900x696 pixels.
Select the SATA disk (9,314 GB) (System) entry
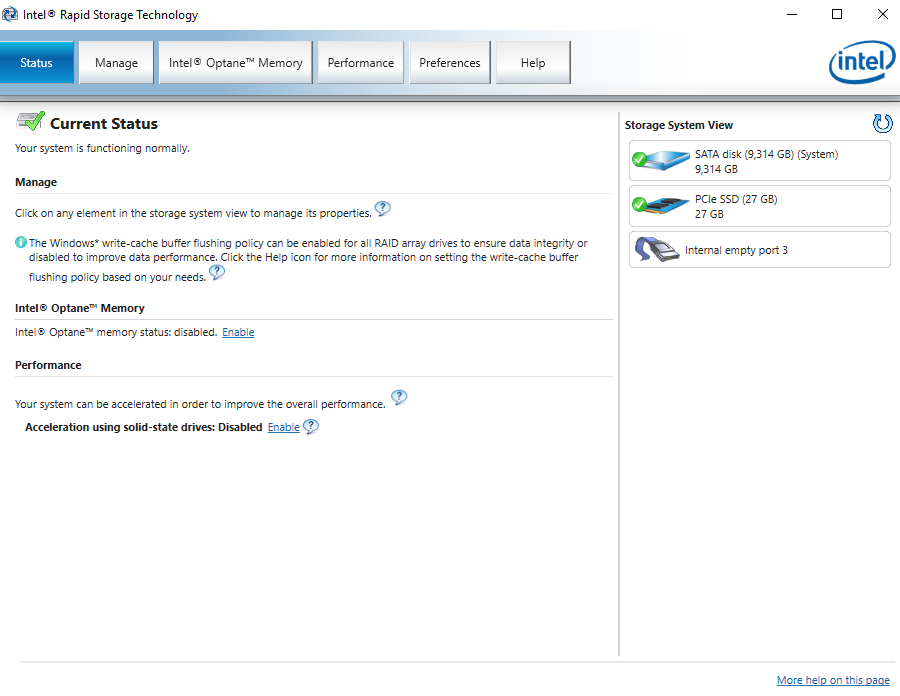[759, 161]
